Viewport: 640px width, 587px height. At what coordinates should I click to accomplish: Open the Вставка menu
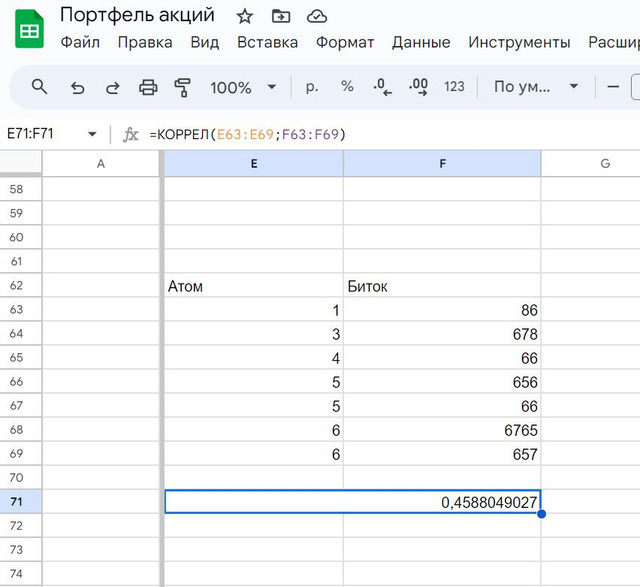coord(267,42)
